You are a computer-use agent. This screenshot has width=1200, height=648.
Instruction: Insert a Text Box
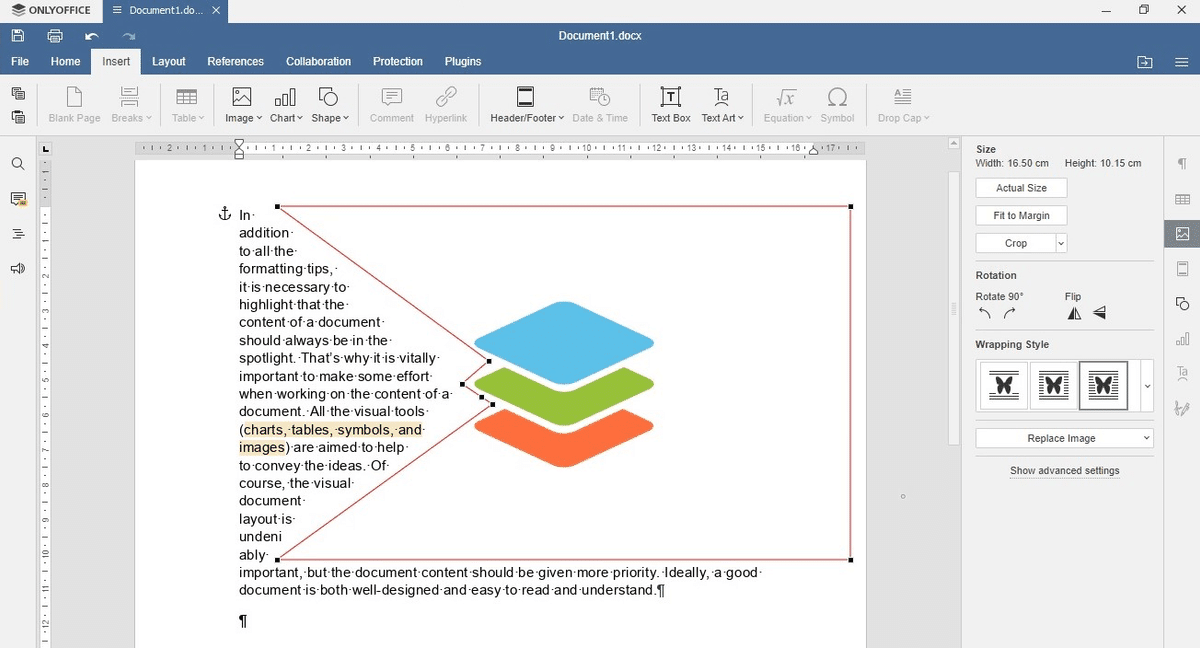(671, 105)
